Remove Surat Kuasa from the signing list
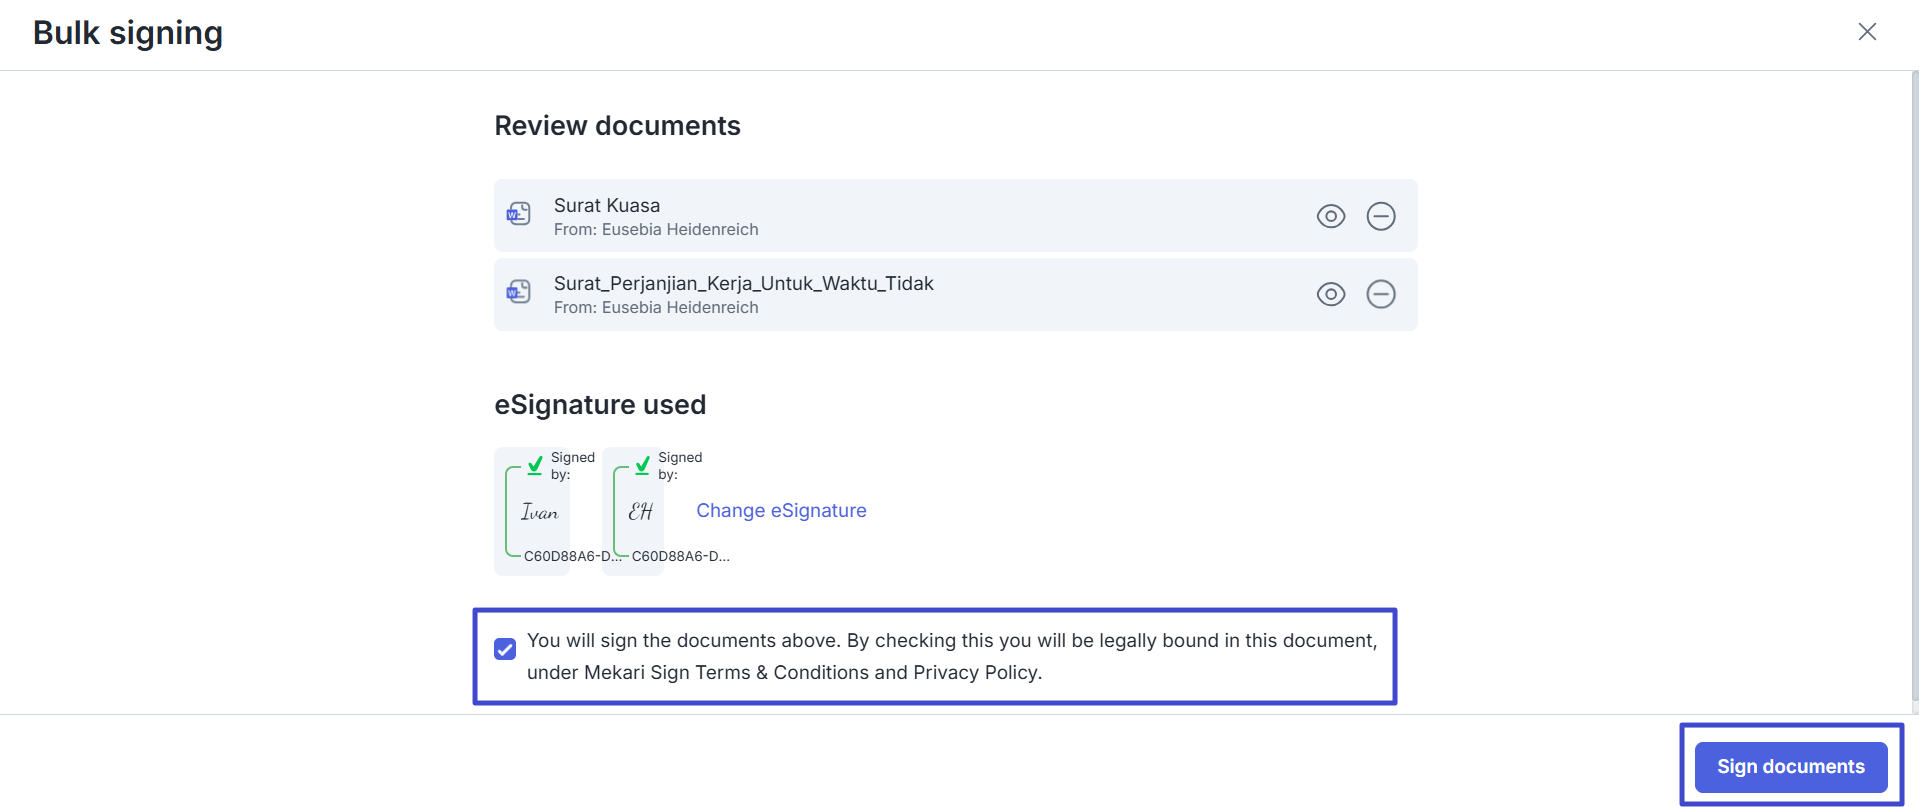This screenshot has height=807, width=1919. (1380, 216)
